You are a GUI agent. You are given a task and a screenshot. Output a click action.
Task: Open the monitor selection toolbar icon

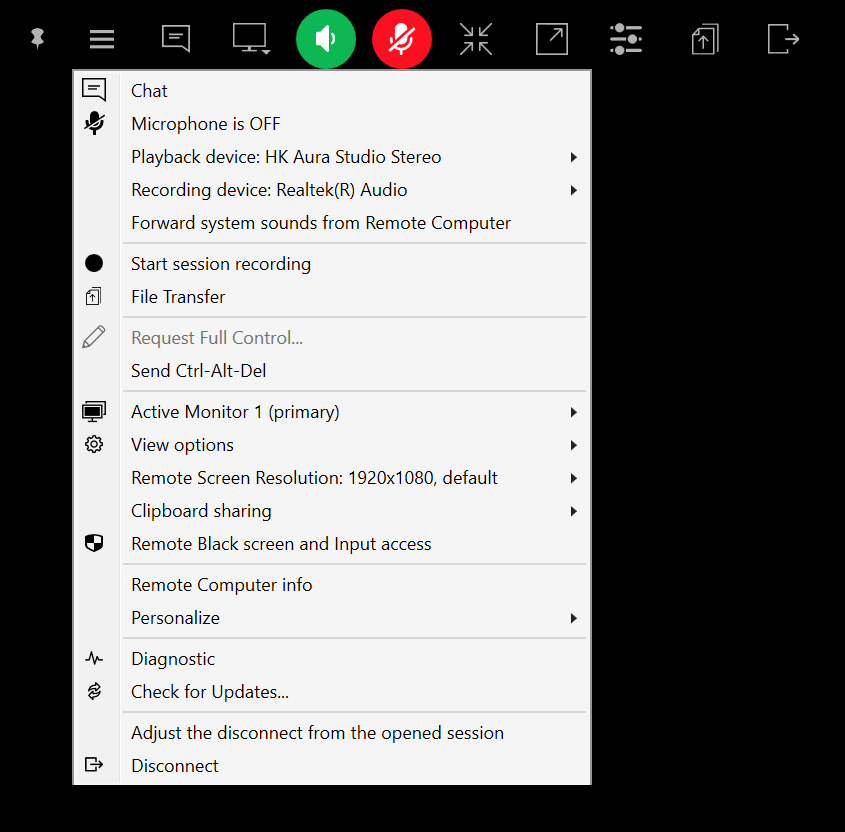click(x=251, y=39)
